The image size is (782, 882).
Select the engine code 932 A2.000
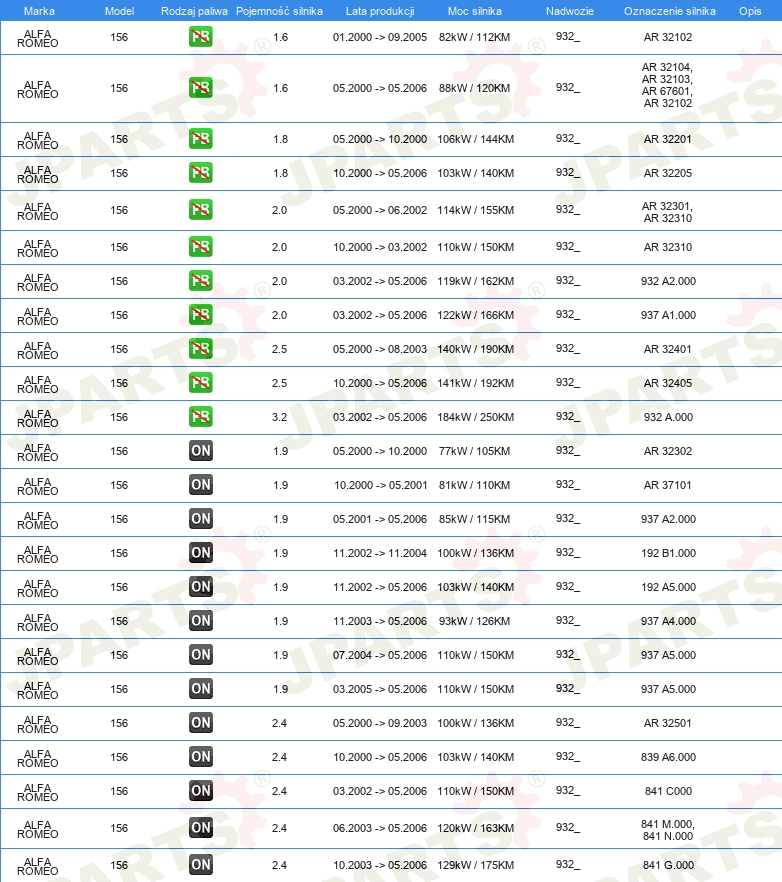(668, 281)
